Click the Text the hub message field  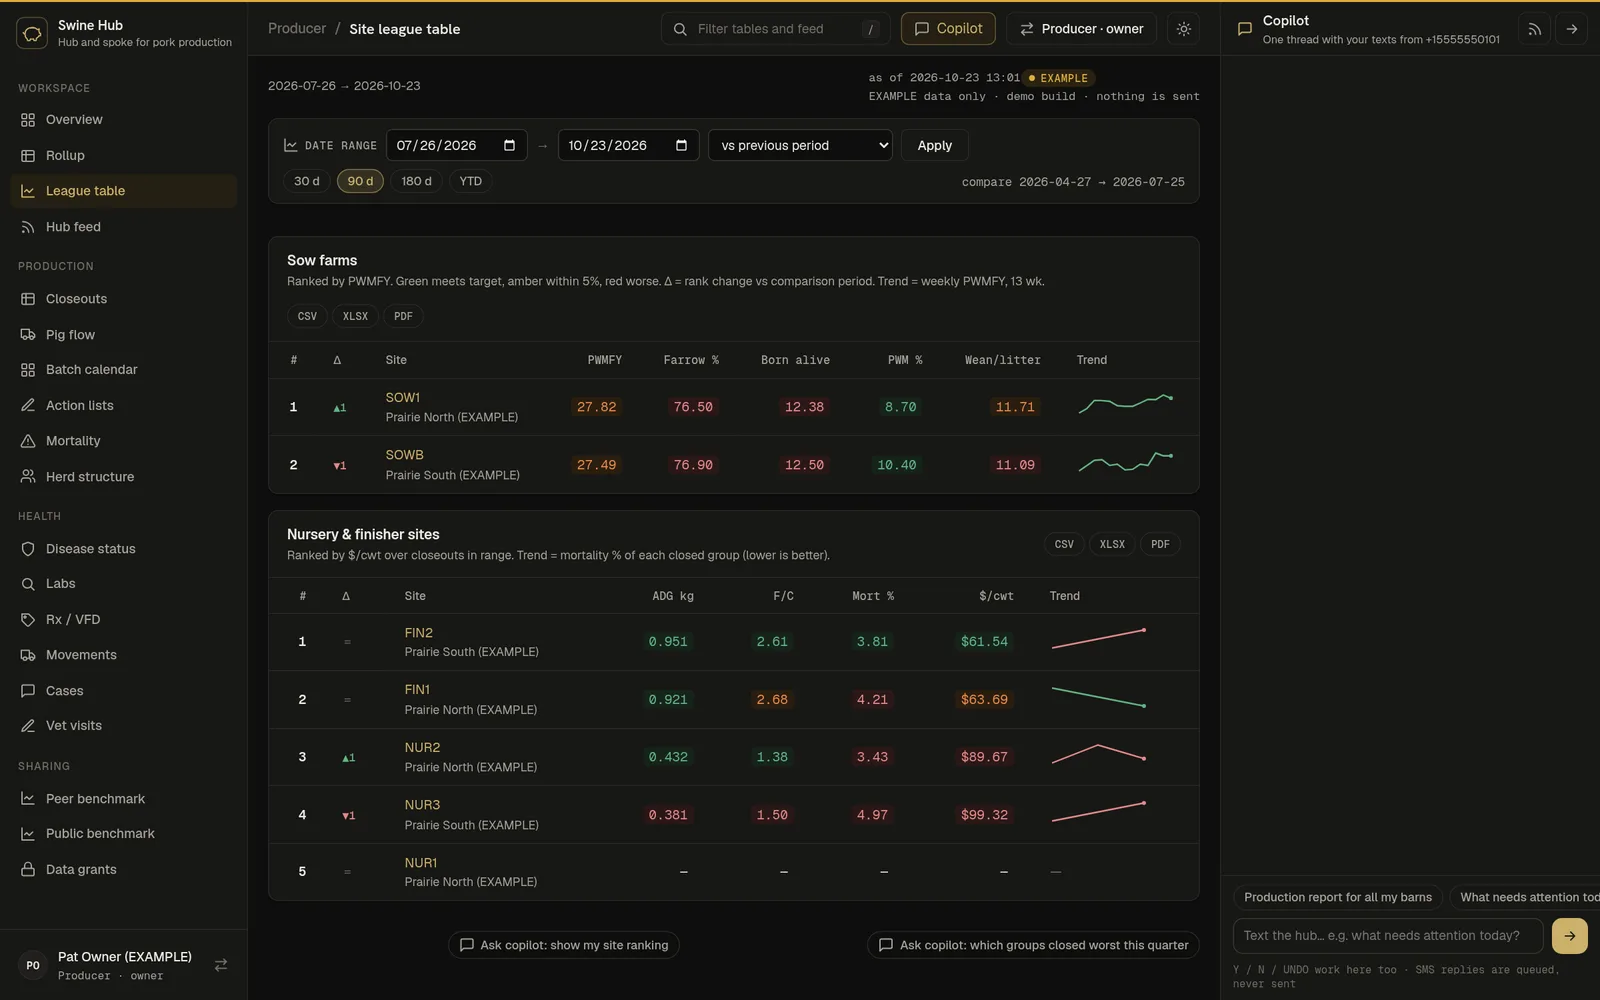[x=1388, y=936]
